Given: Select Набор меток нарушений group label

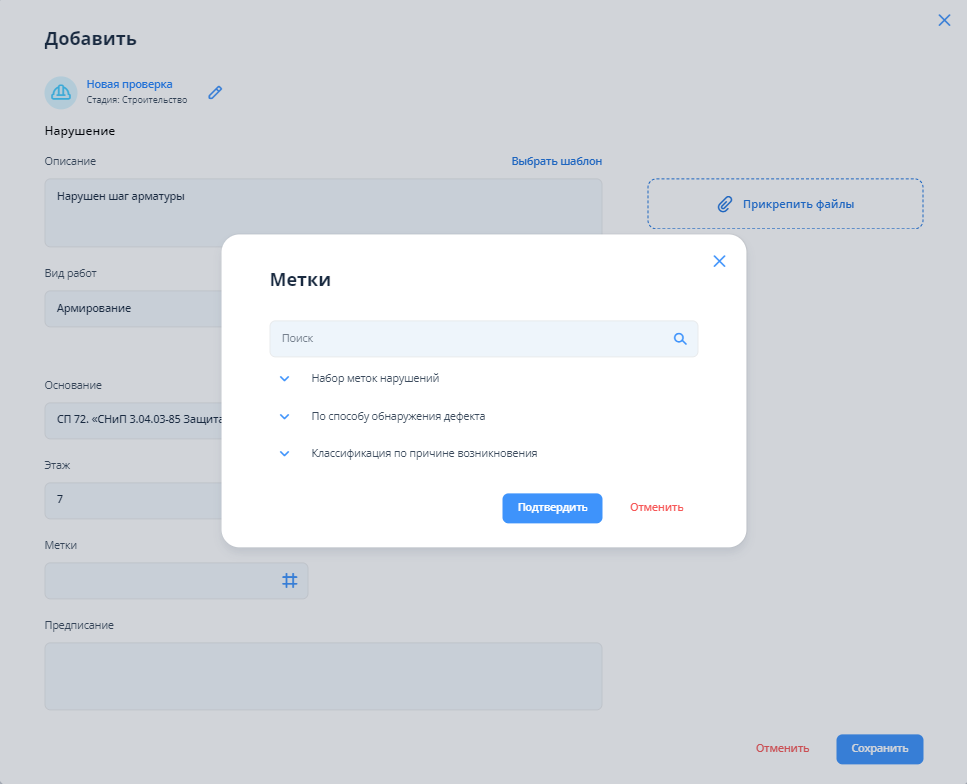Looking at the screenshot, I should point(375,379).
